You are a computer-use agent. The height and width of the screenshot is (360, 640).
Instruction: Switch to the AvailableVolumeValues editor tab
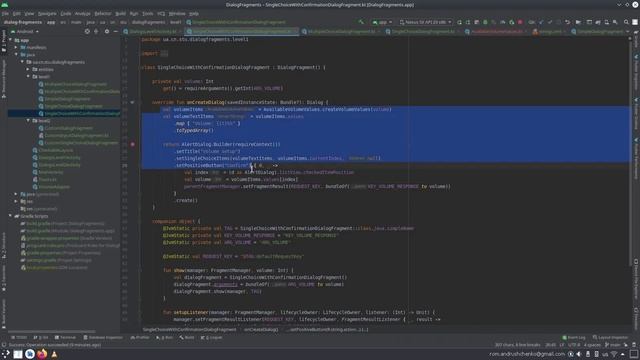click(x=496, y=31)
